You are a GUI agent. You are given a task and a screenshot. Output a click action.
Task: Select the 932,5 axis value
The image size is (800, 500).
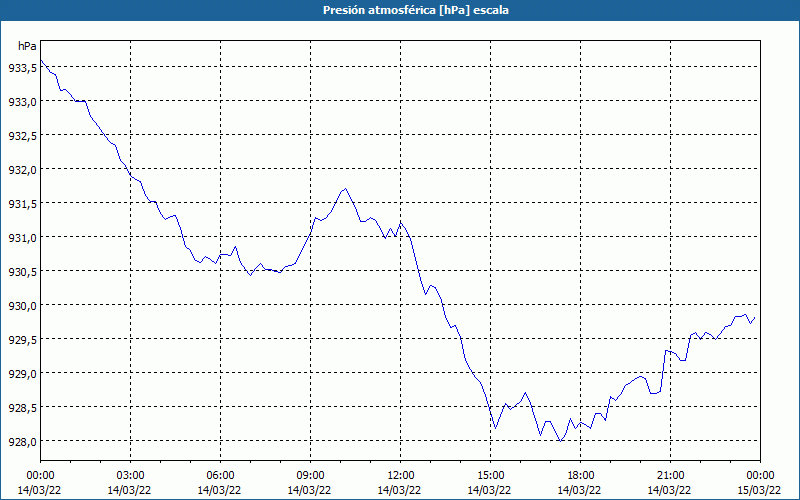[22, 136]
